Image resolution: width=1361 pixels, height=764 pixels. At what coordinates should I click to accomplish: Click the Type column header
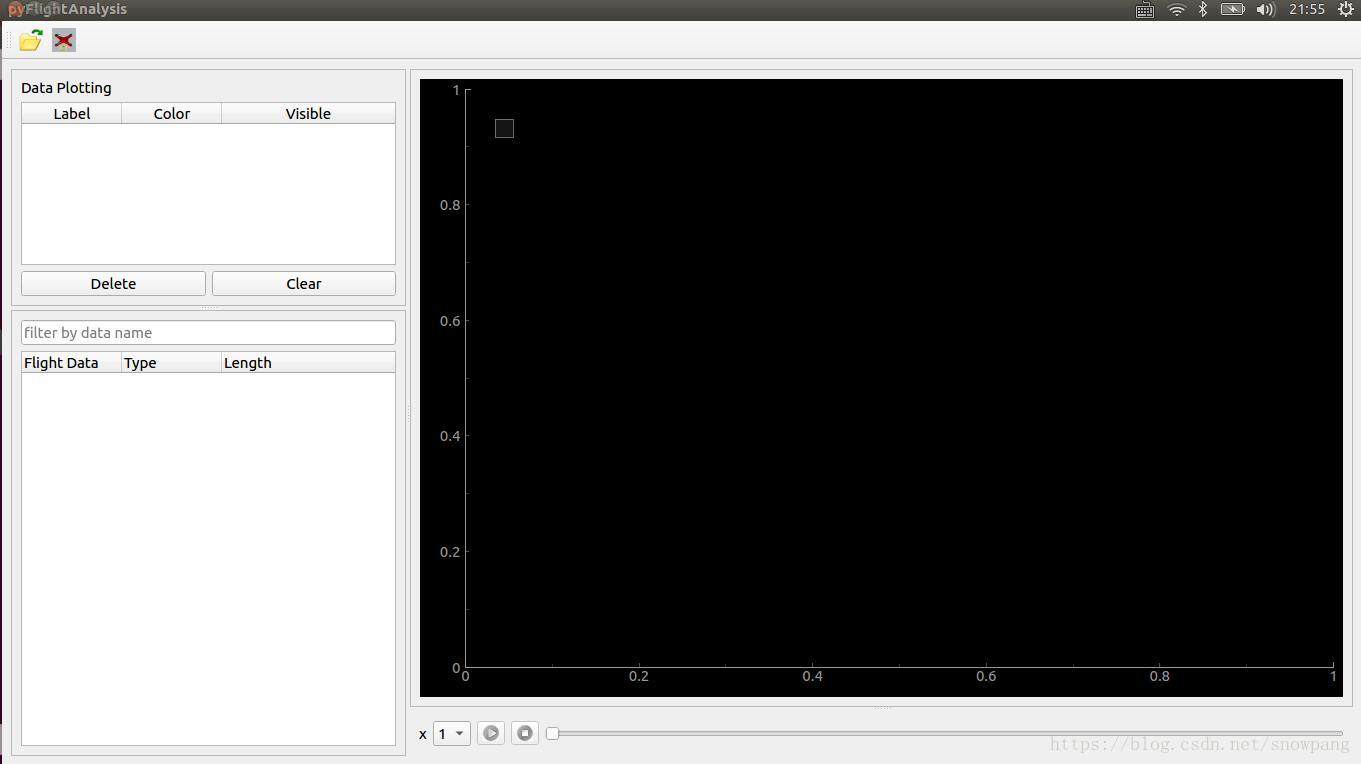(x=171, y=362)
